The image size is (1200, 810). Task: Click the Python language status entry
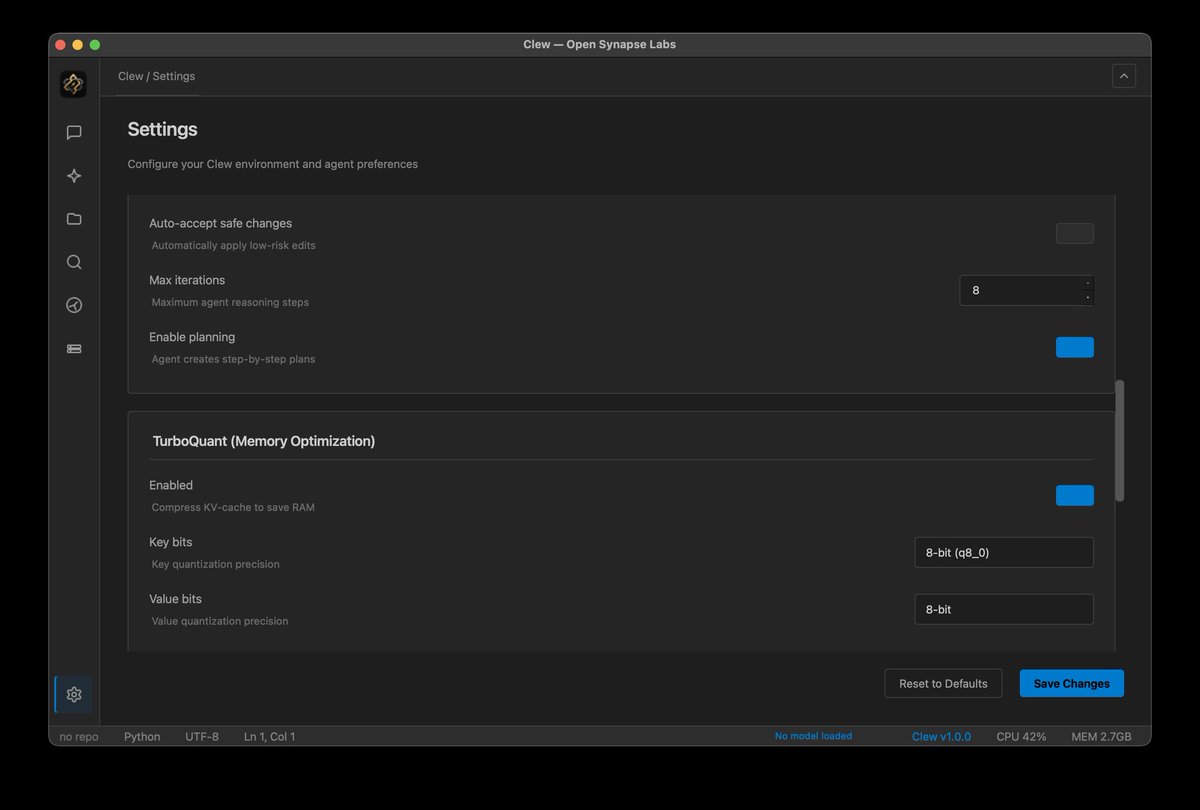tap(142, 737)
